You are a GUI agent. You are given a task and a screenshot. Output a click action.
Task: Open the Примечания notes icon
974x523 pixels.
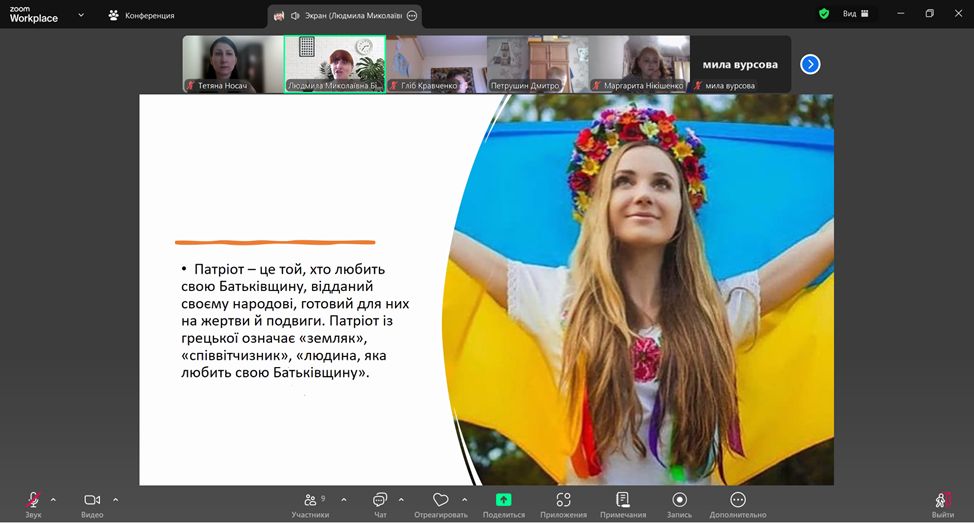(623, 500)
